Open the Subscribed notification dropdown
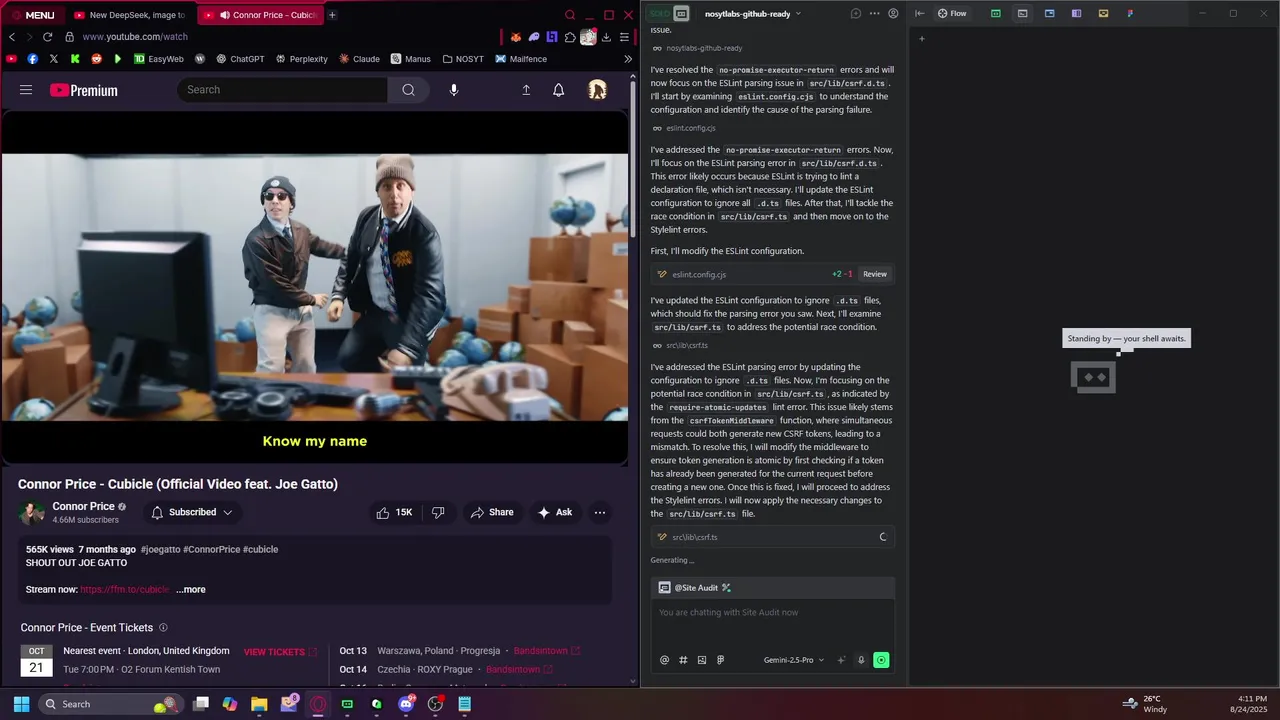 [x=192, y=512]
